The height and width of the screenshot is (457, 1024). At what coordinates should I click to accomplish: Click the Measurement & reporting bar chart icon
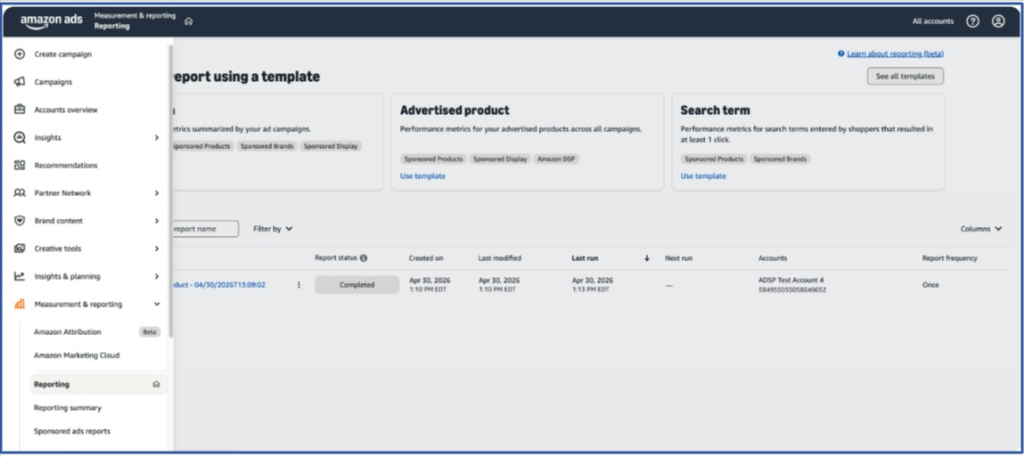pos(20,304)
